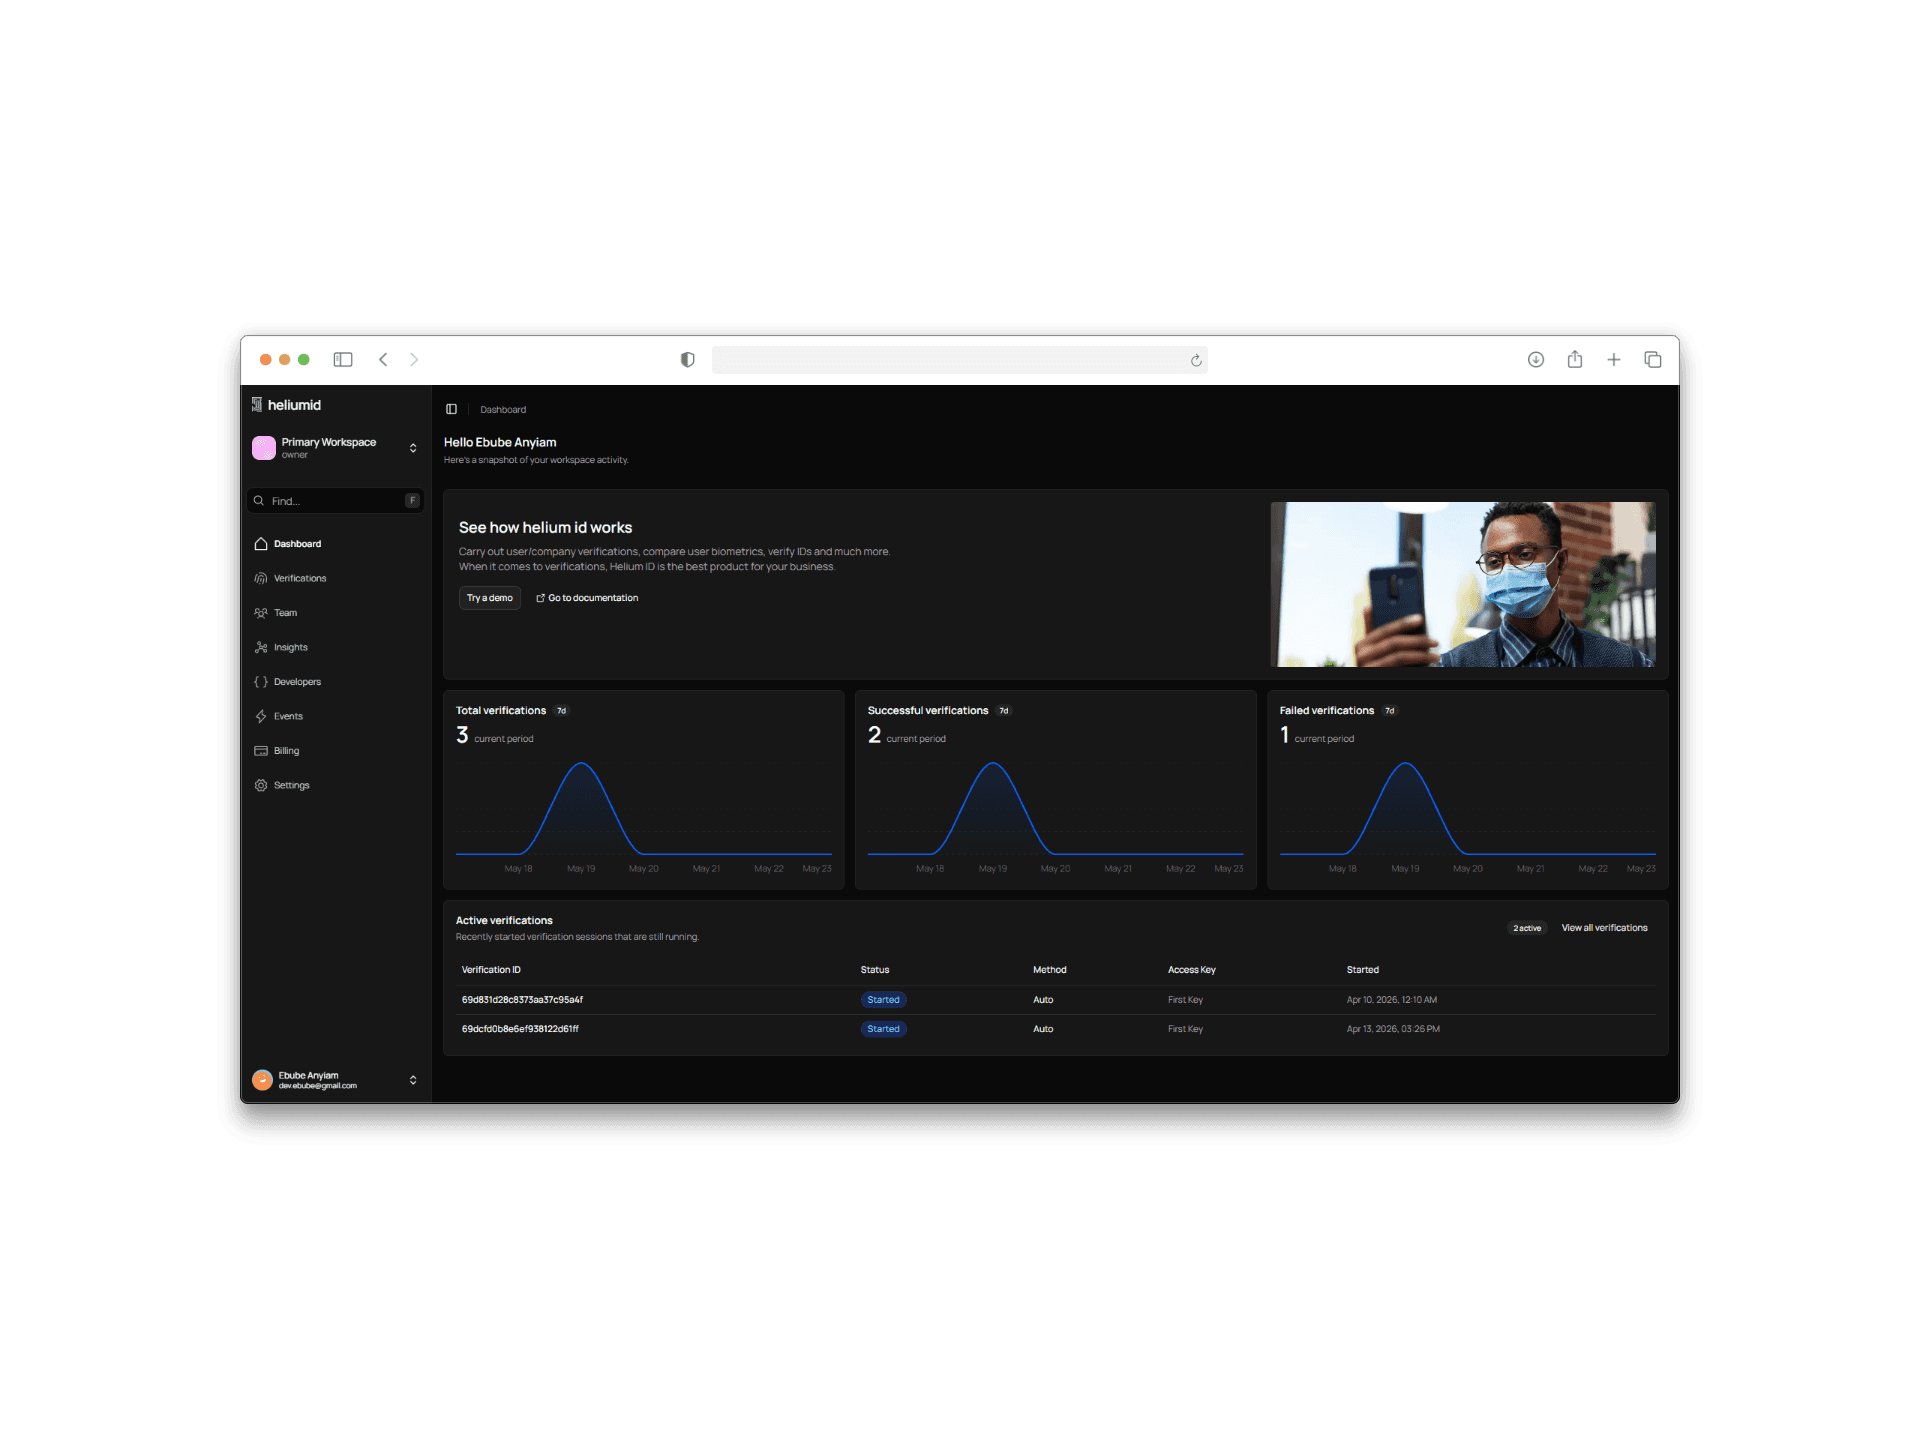This screenshot has height=1440, width=1920.
Task: Click the Failed verifications chart
Action: click(1468, 815)
